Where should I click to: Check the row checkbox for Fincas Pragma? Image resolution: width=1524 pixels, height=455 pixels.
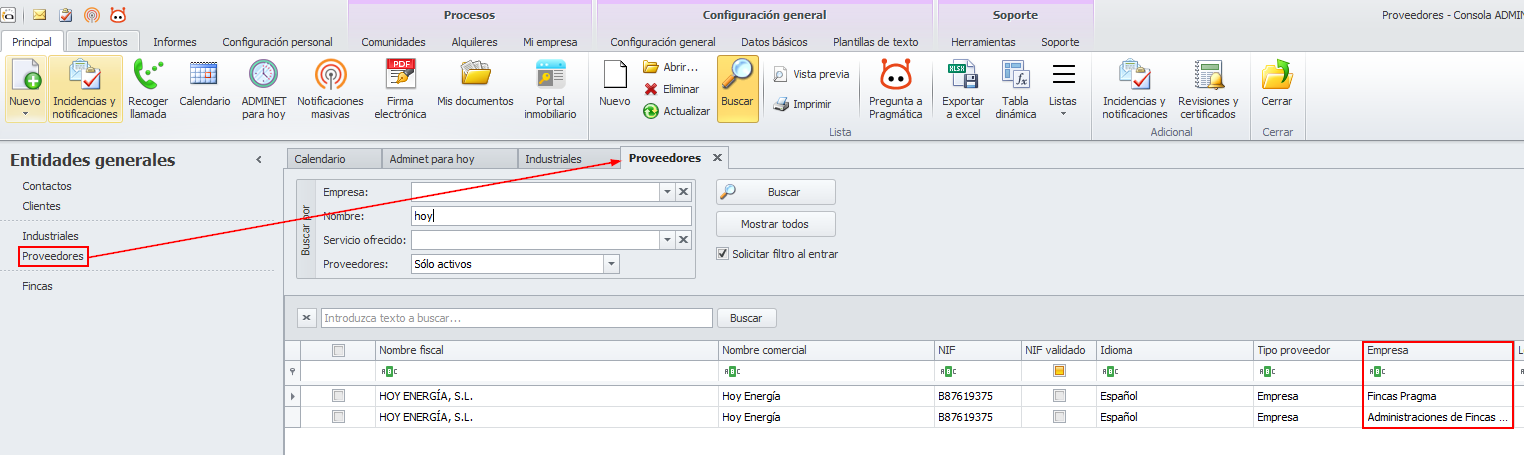coord(338,396)
